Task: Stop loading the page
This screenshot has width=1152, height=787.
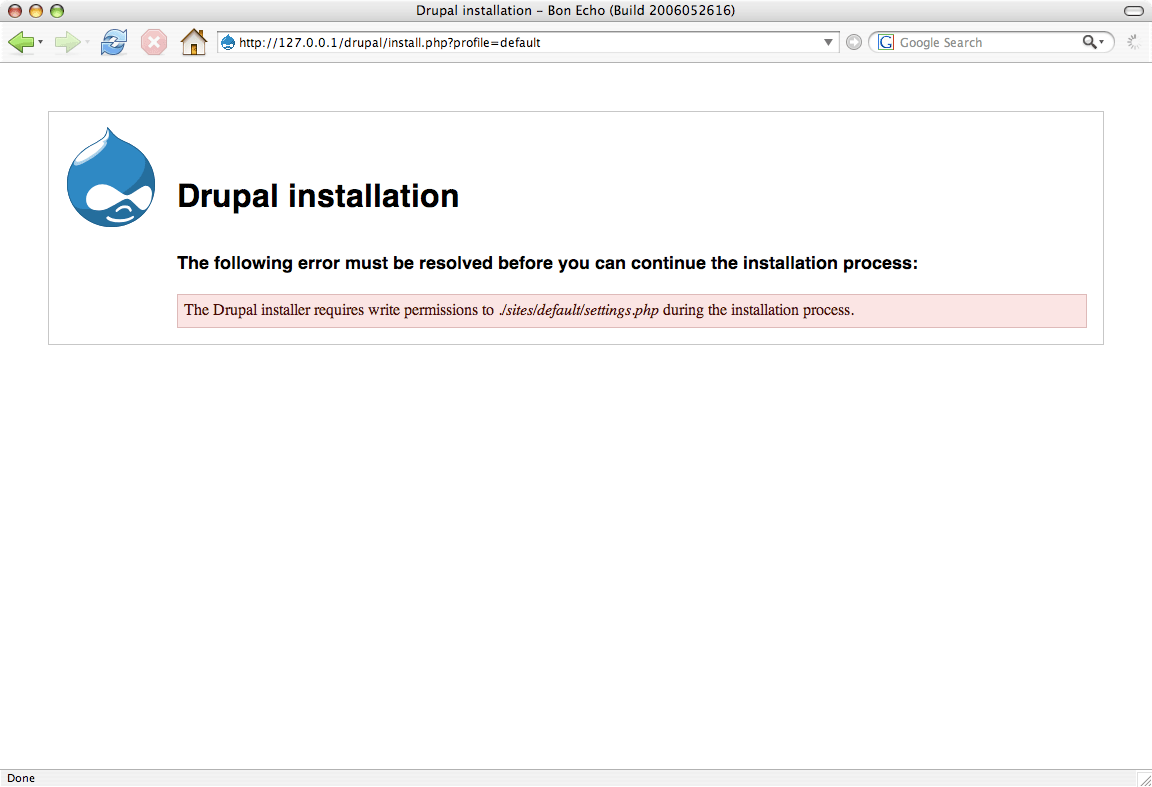Action: click(153, 42)
